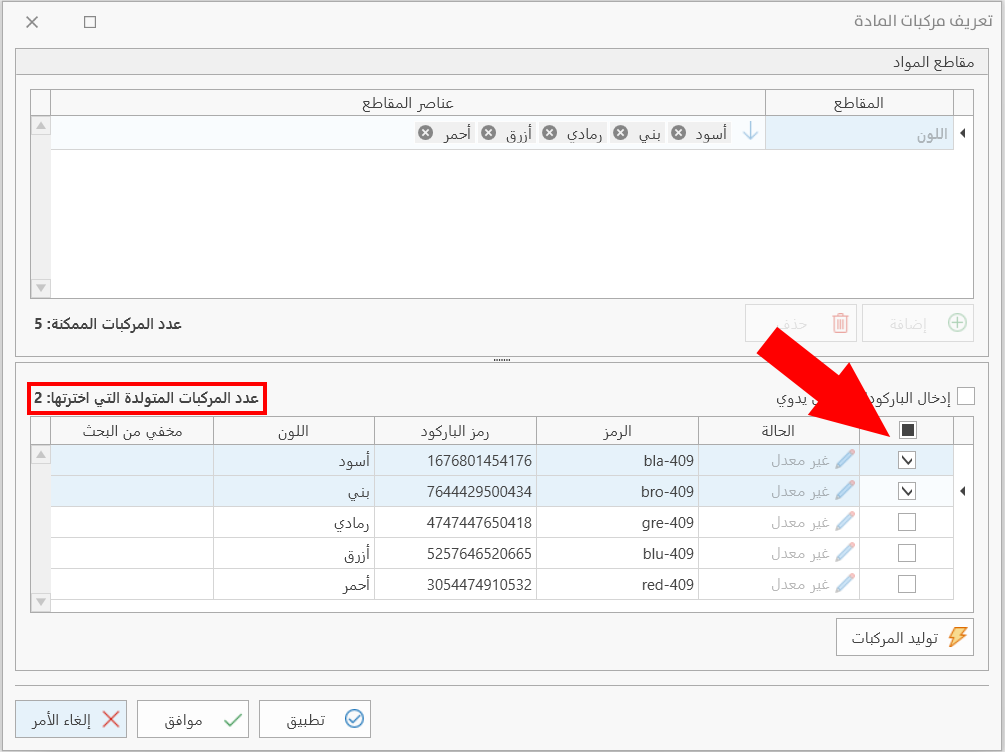The image size is (1005, 752).
Task: Click the pencil icon in gre-409 row
Action: point(845,522)
